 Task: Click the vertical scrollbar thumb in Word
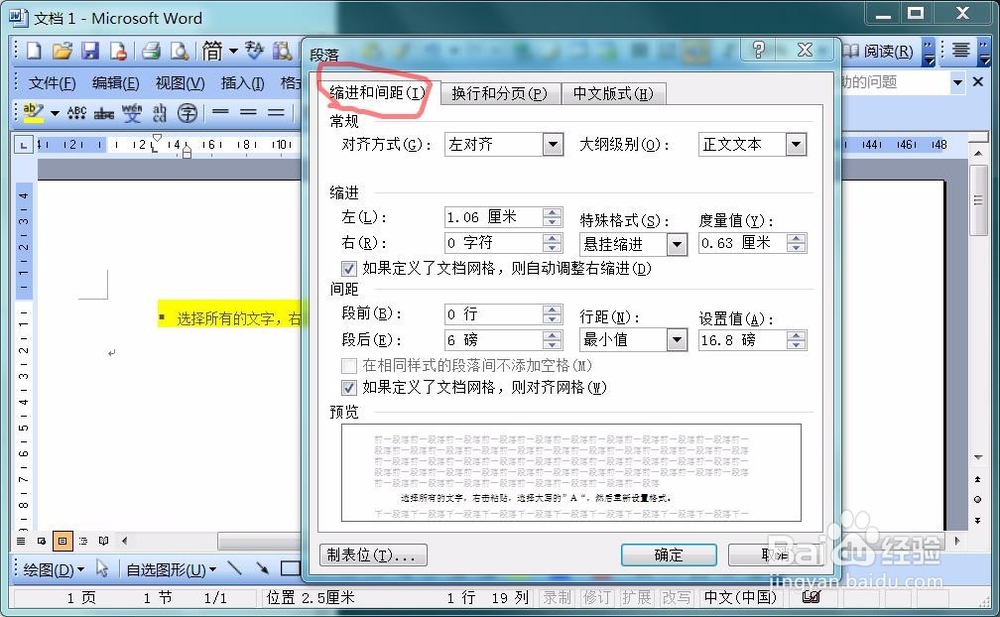point(978,201)
